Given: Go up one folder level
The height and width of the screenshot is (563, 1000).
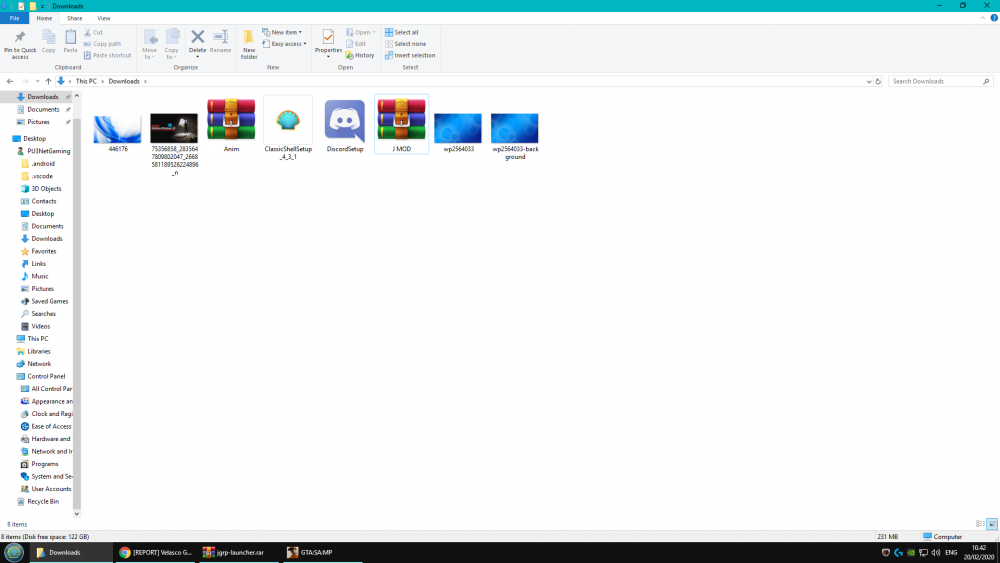Looking at the screenshot, I should pos(48,81).
